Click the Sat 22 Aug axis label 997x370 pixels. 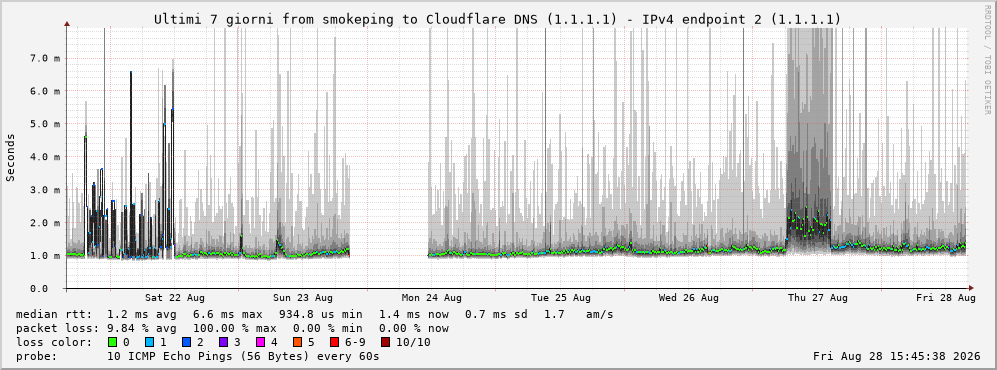pos(174,298)
